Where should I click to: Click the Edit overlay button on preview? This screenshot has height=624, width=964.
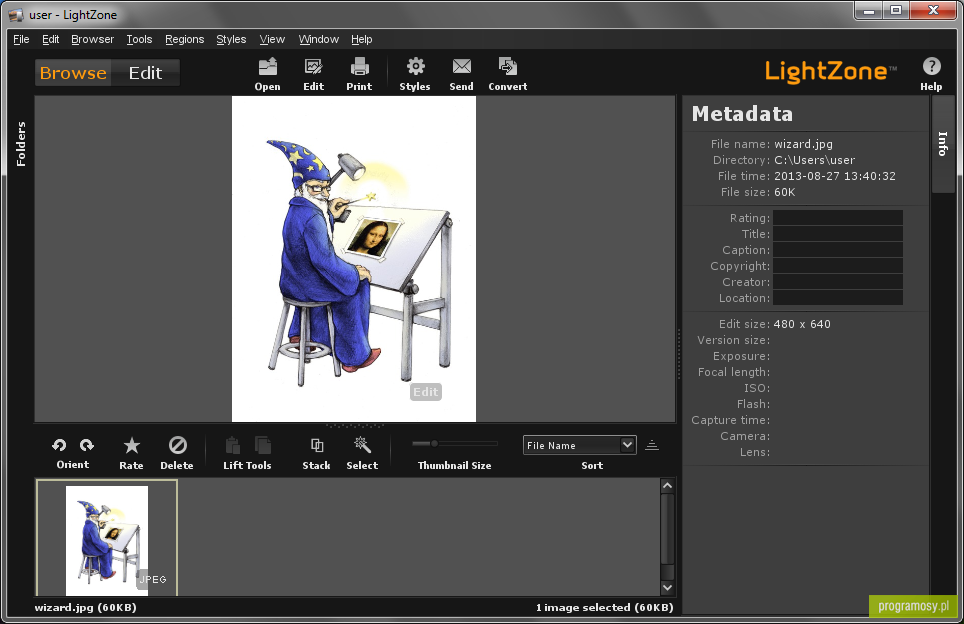coord(426,392)
